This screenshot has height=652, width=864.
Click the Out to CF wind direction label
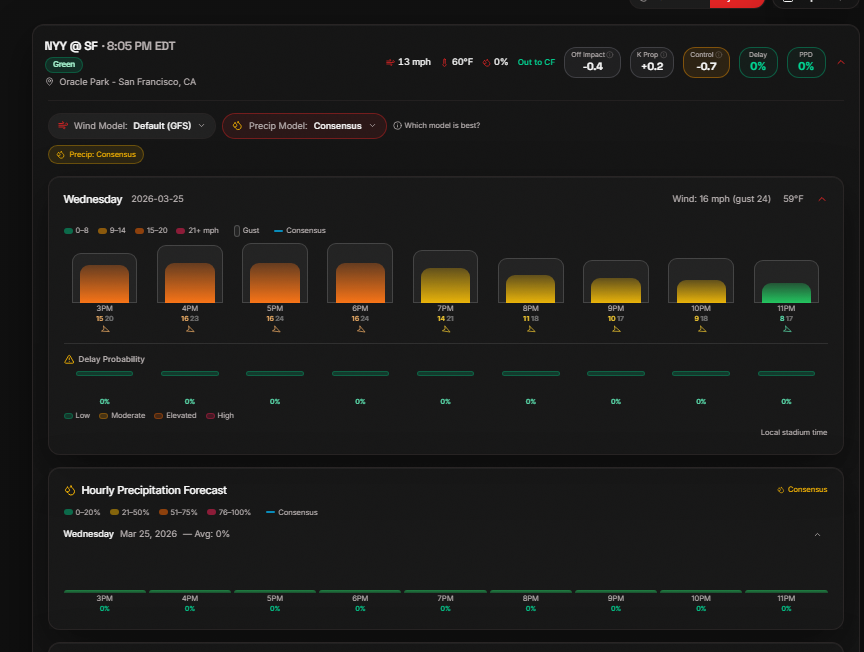coord(536,62)
